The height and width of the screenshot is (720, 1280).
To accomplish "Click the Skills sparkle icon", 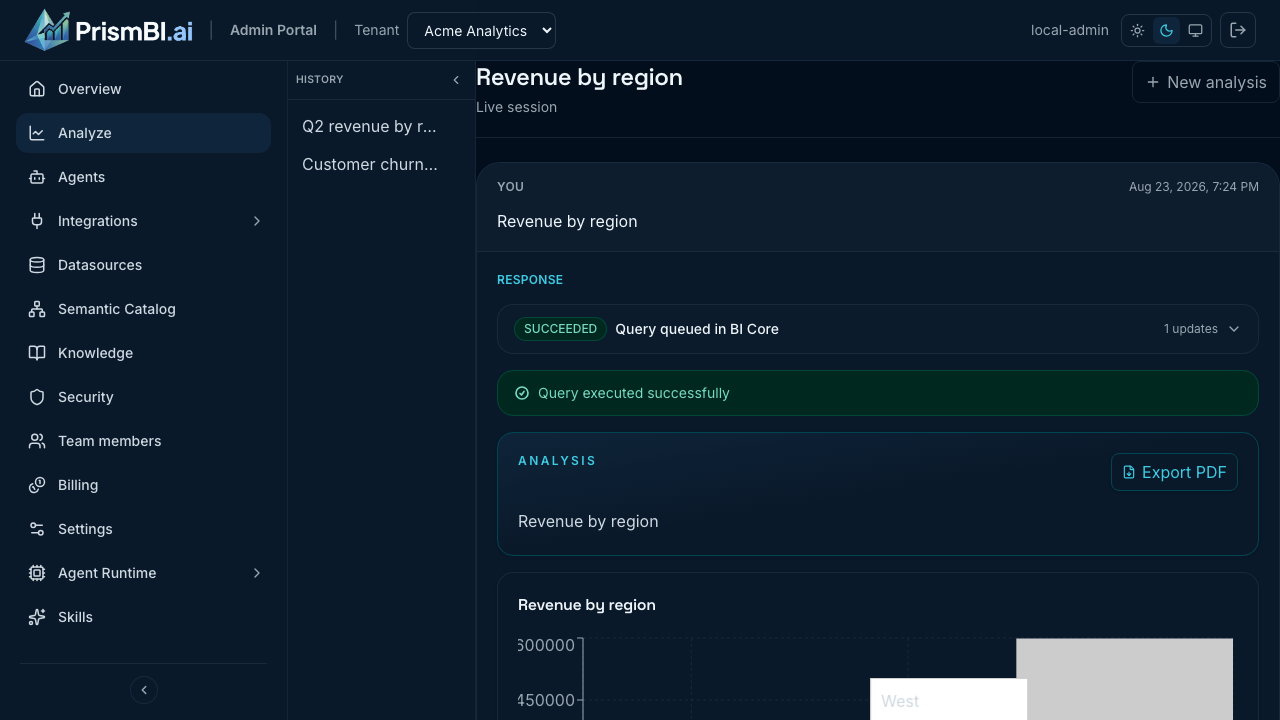I will 37,617.
